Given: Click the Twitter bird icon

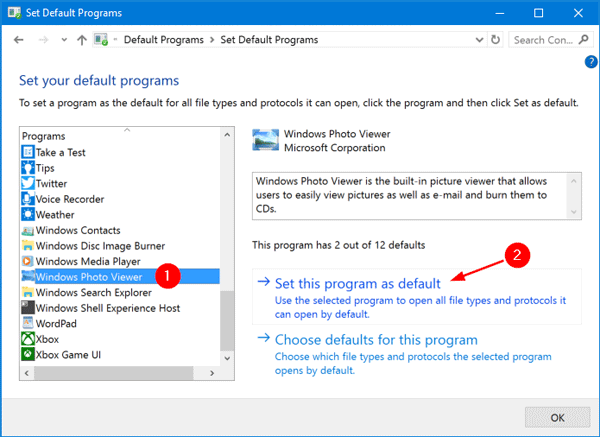Looking at the screenshot, I should (x=28, y=183).
